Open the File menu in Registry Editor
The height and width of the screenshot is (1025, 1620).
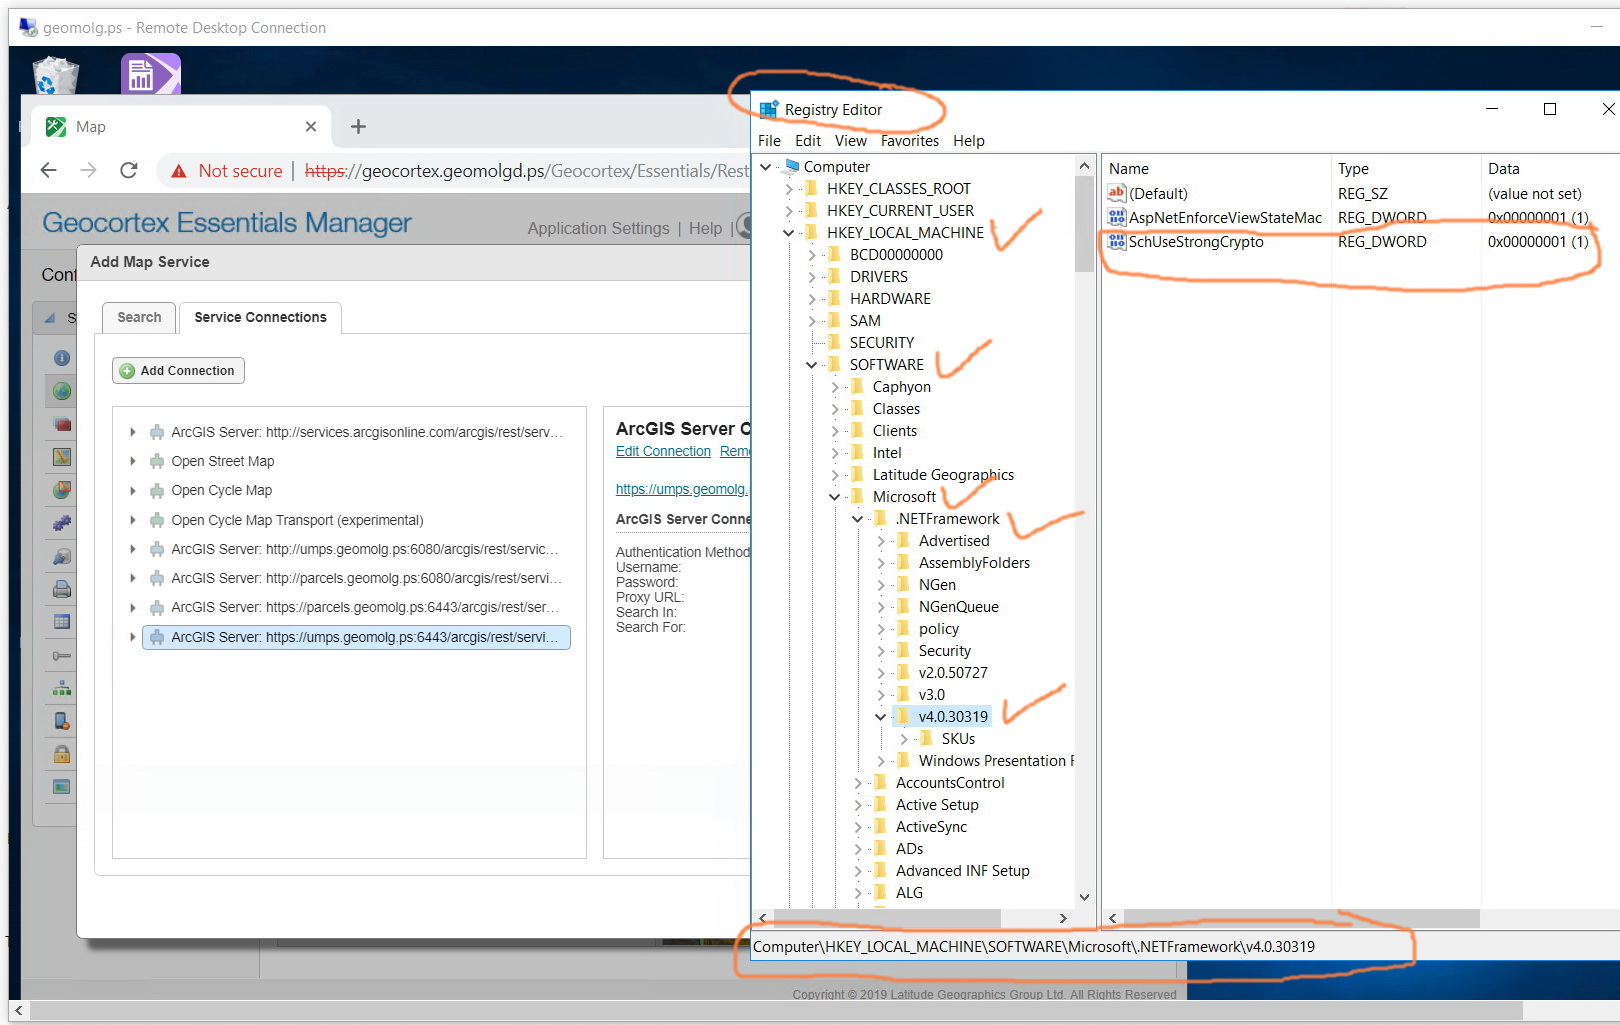[769, 141]
